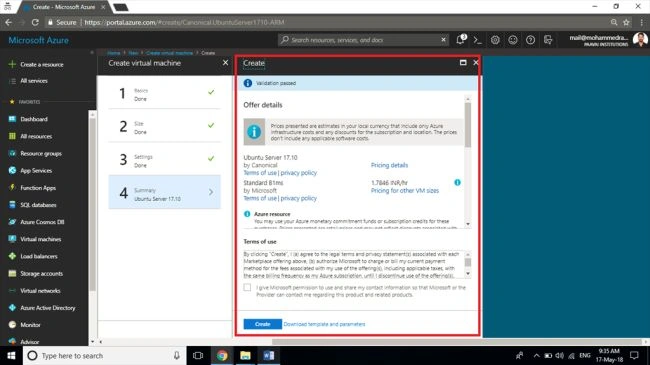Image resolution: width=650 pixels, height=365 pixels.
Task: Open Azure Cosmos DB in sidebar
Action: click(42, 222)
